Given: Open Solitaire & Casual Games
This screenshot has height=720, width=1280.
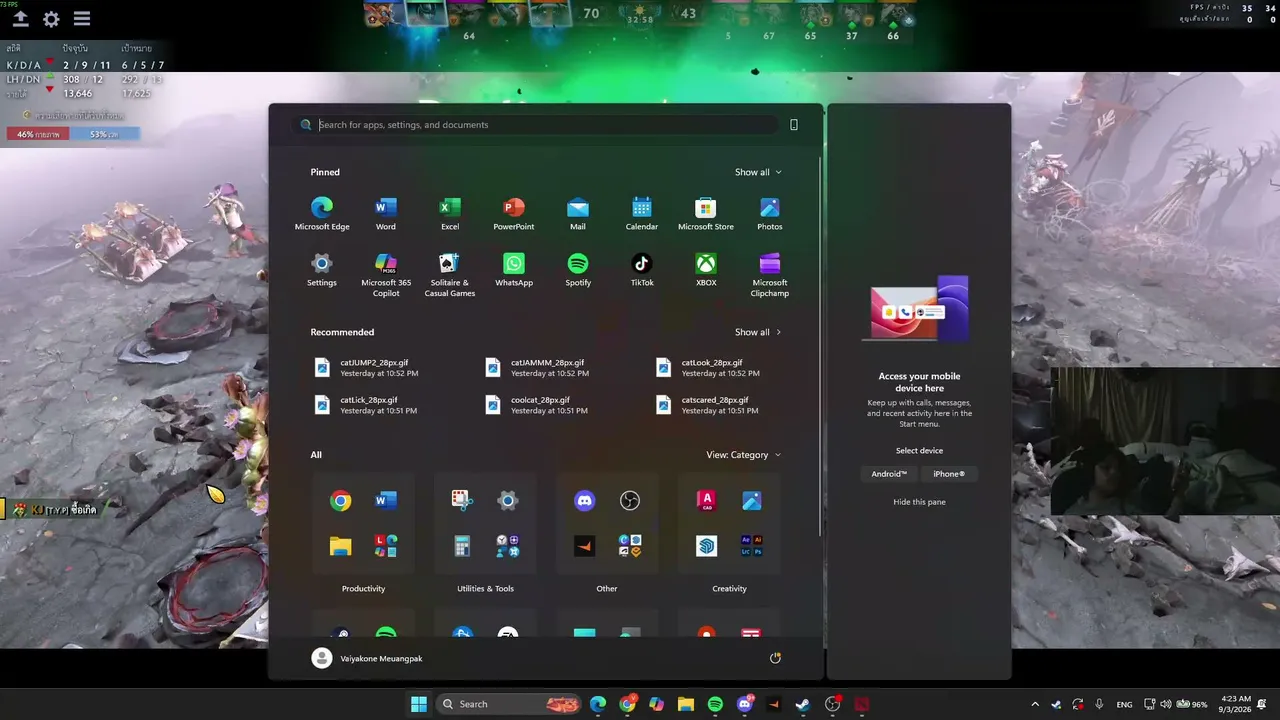Looking at the screenshot, I should coord(450,275).
